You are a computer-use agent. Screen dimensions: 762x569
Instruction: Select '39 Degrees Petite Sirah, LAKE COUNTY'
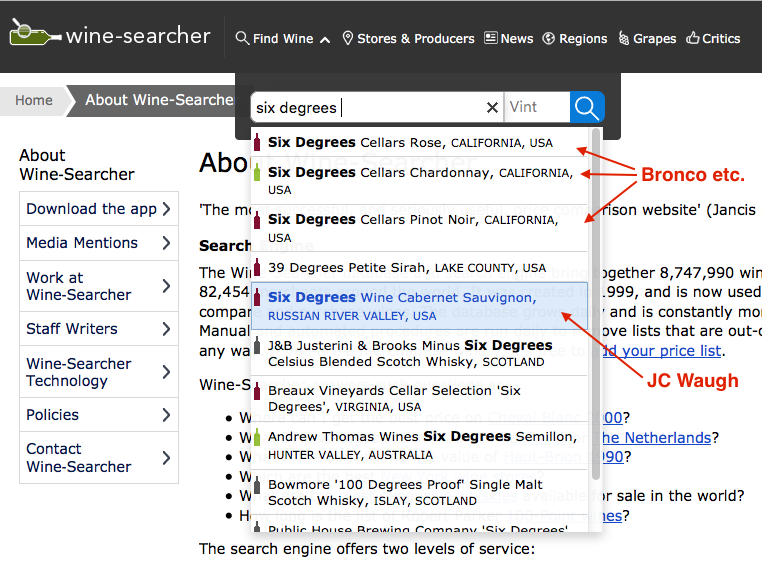point(419,267)
